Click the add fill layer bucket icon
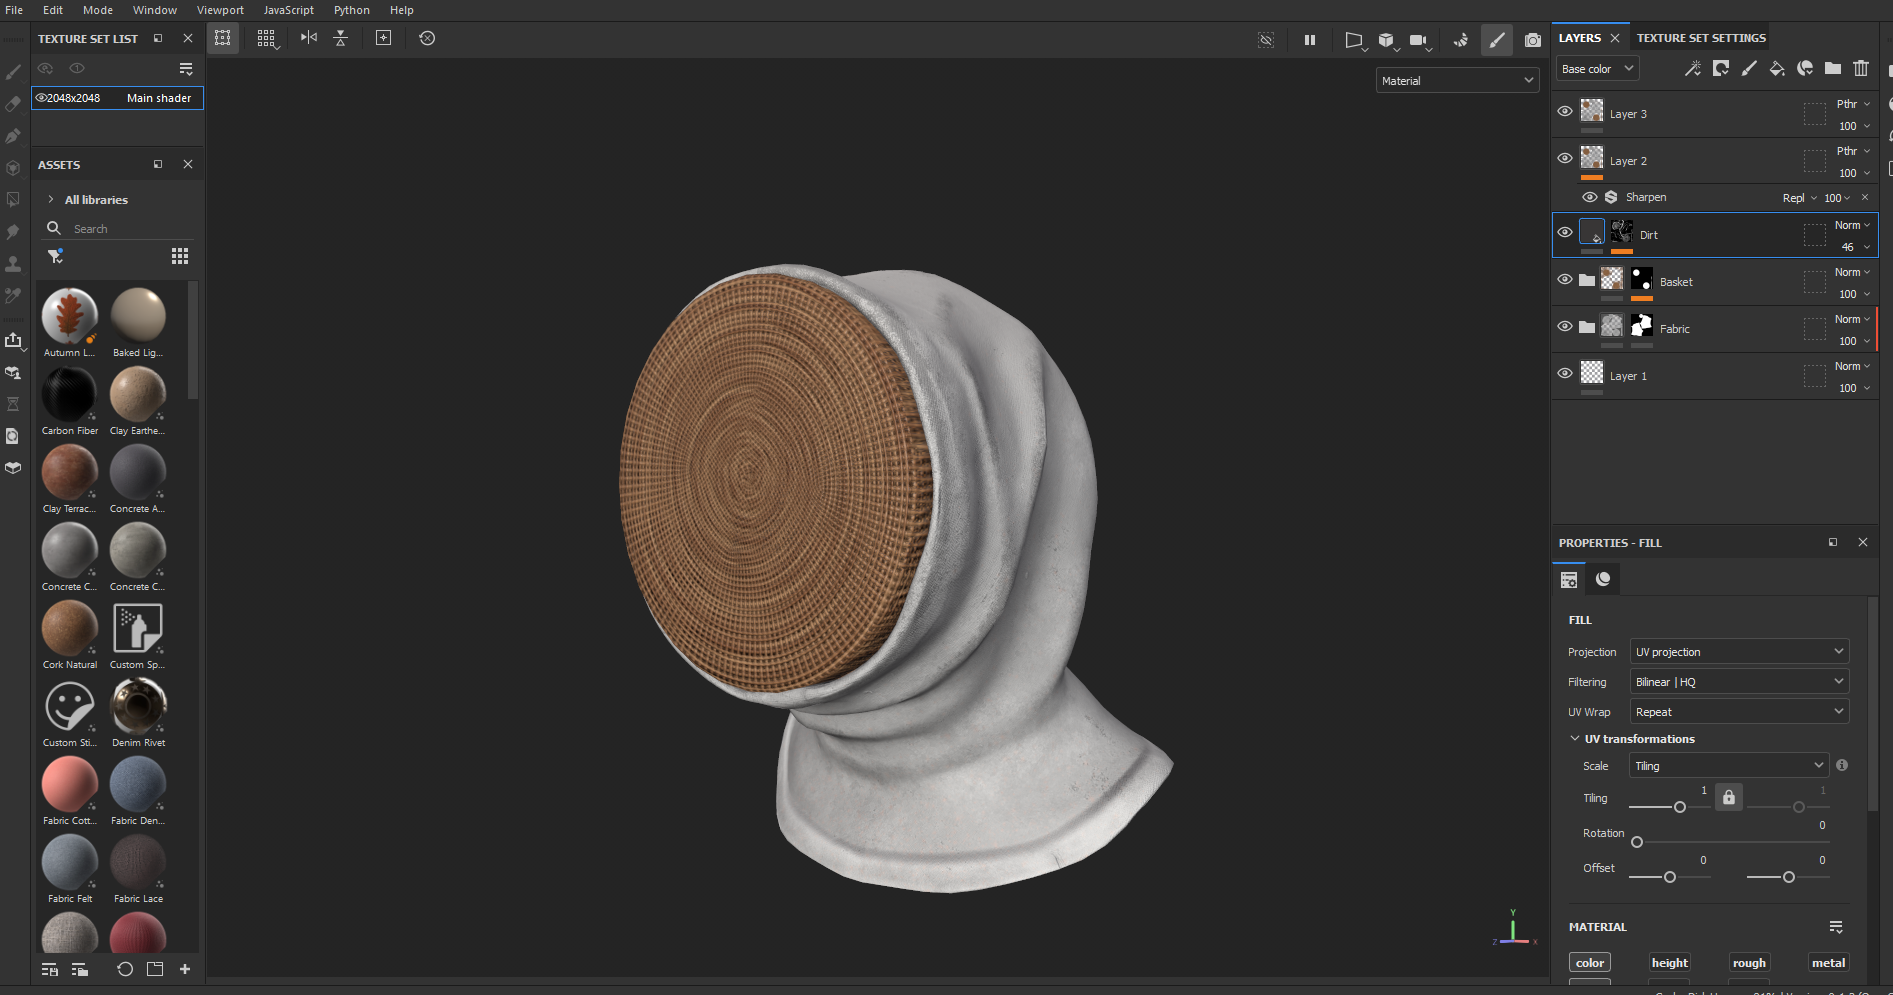The width and height of the screenshot is (1893, 995). click(x=1777, y=69)
